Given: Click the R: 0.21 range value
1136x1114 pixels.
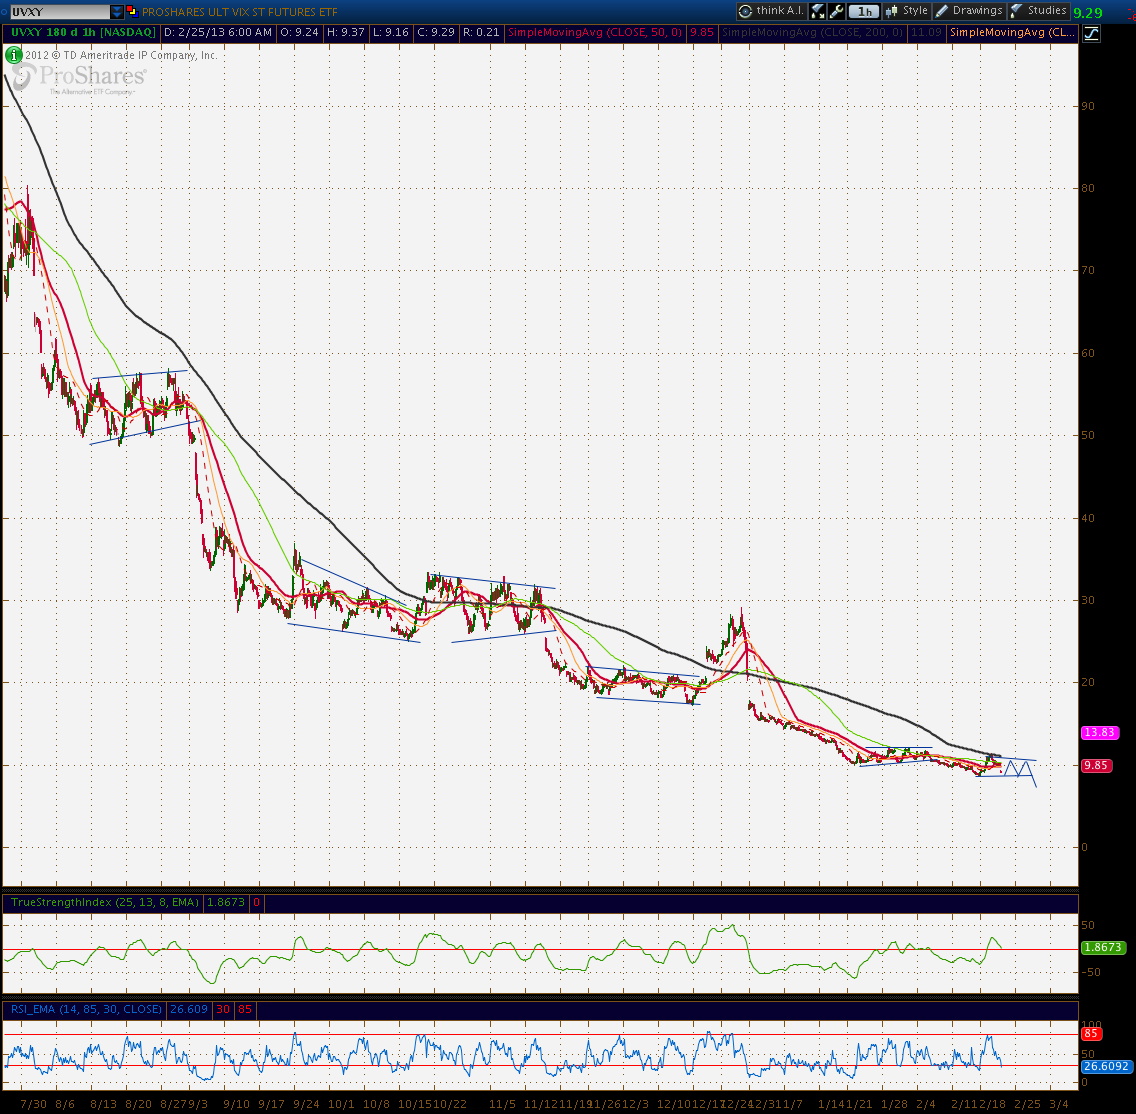Looking at the screenshot, I should (481, 33).
